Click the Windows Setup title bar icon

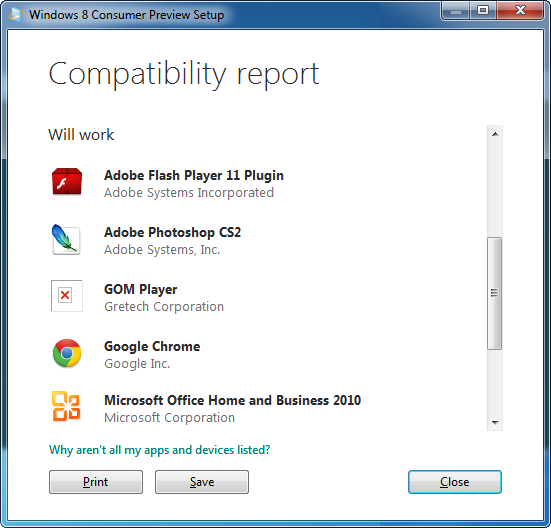tap(15, 14)
